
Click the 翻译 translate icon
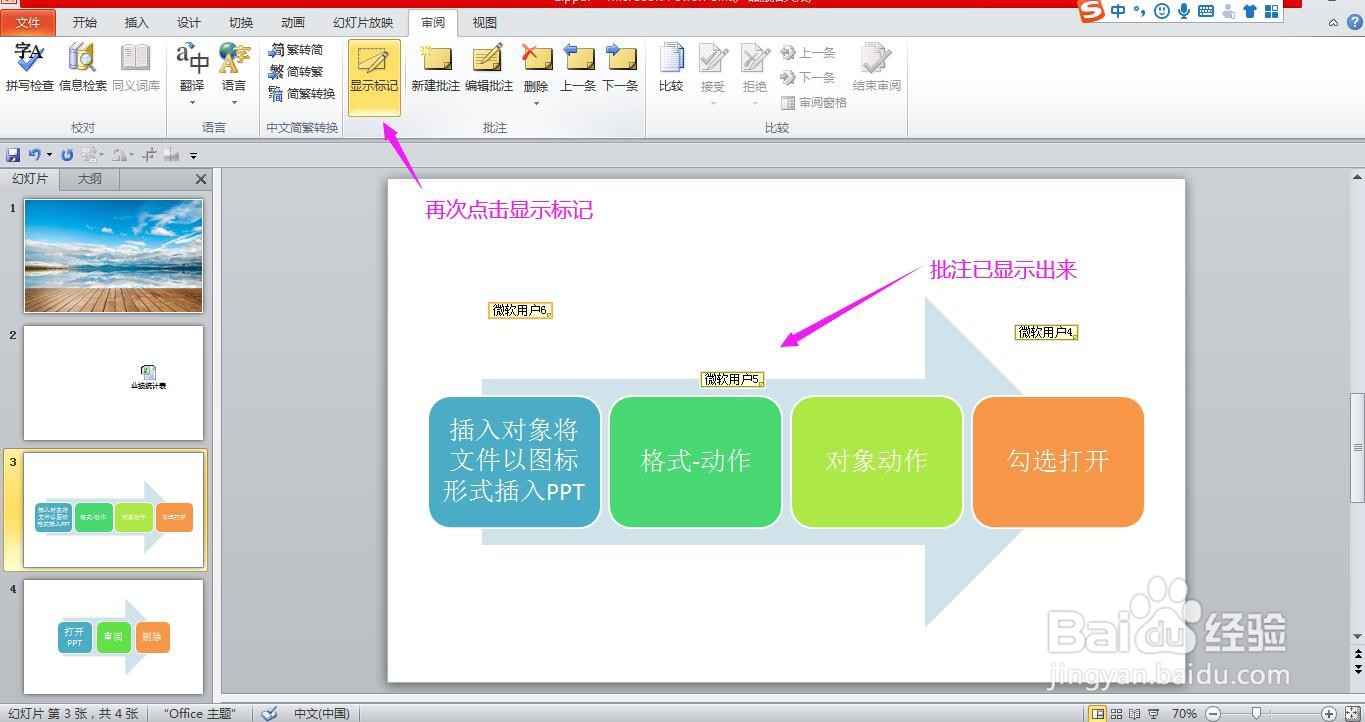(192, 60)
